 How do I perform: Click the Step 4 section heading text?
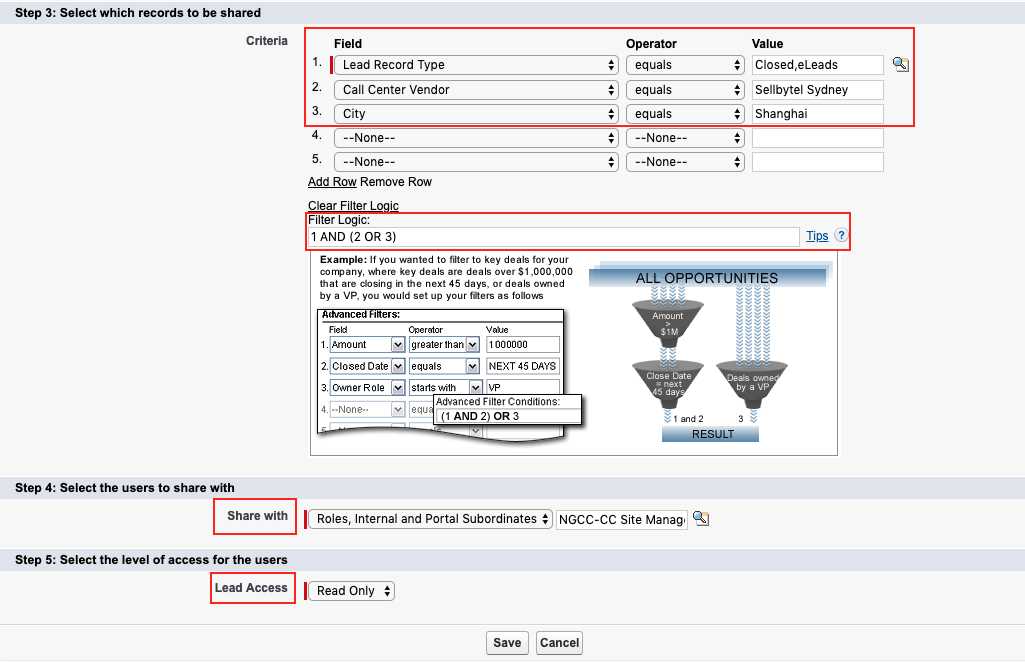pos(125,488)
